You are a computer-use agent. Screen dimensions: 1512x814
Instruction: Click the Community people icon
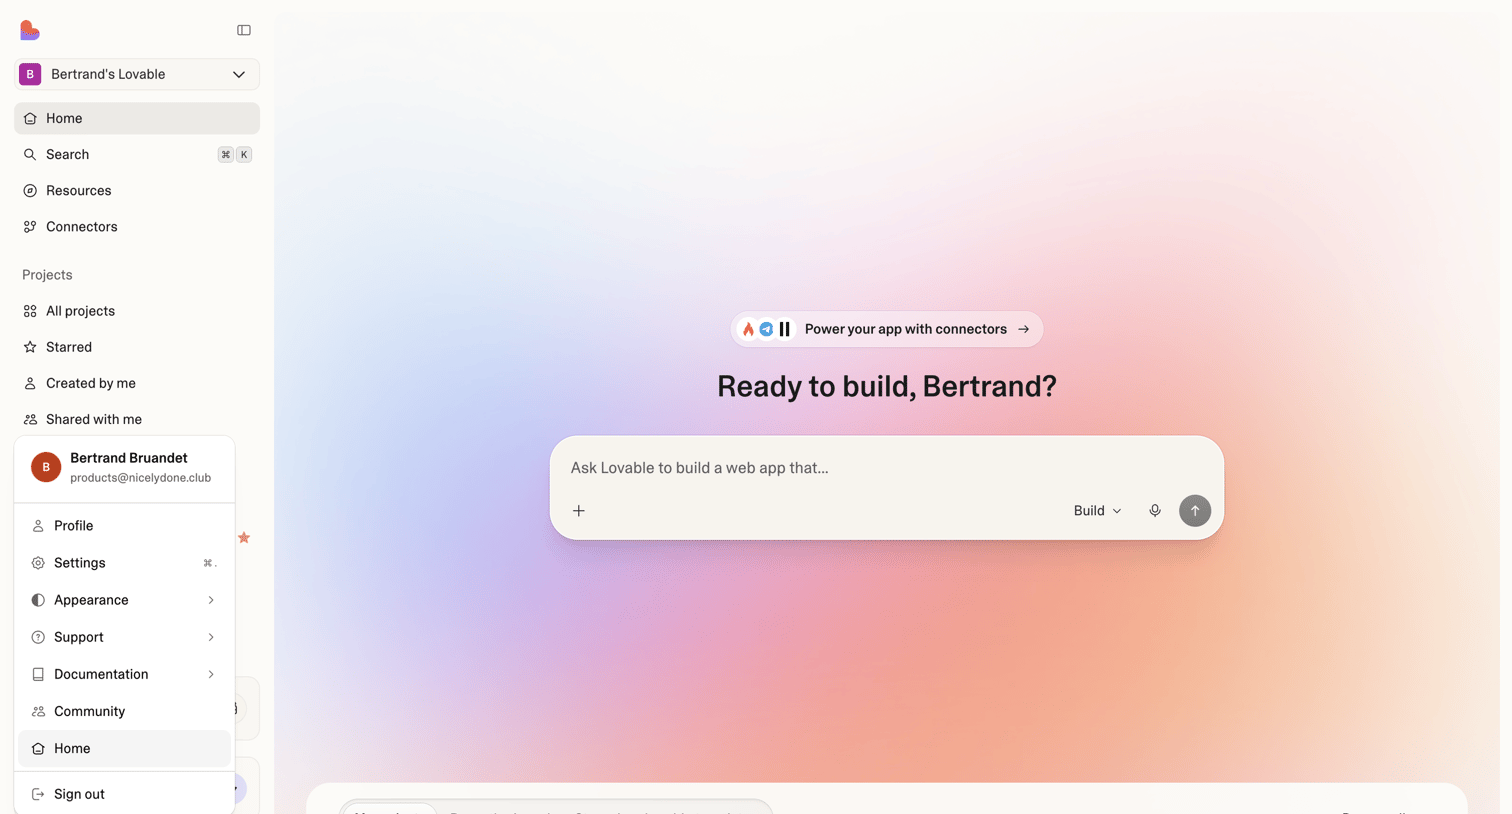(38, 711)
